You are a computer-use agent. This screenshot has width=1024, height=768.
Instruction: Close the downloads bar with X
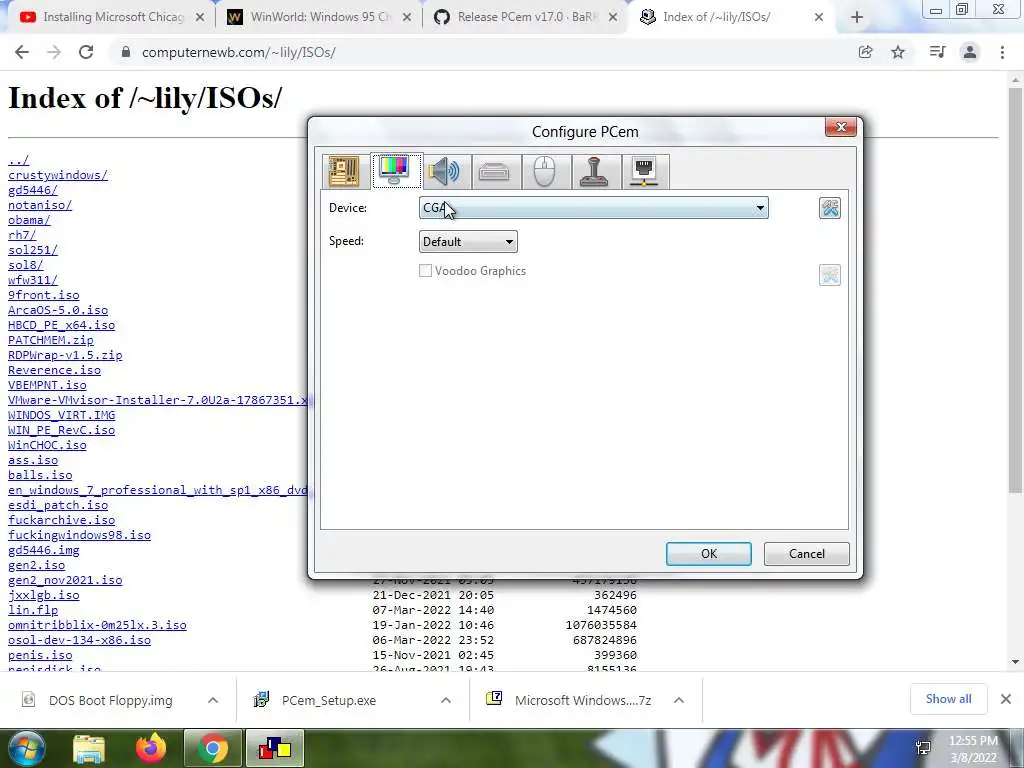click(1006, 699)
